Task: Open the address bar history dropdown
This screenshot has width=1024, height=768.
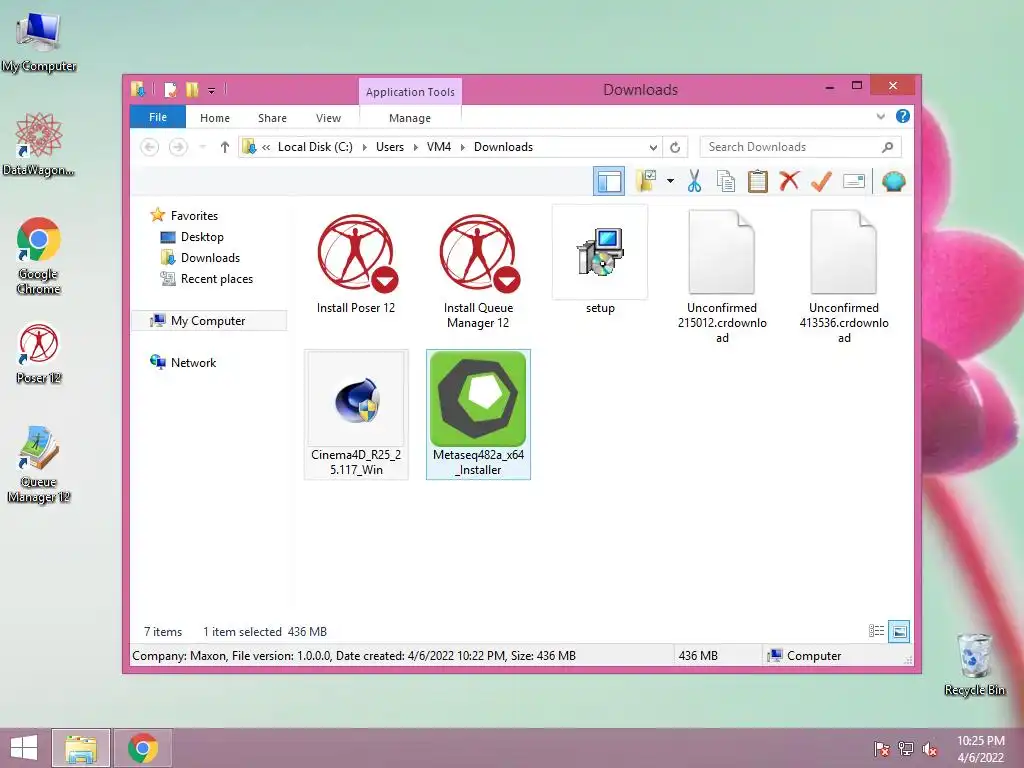Action: coord(653,147)
